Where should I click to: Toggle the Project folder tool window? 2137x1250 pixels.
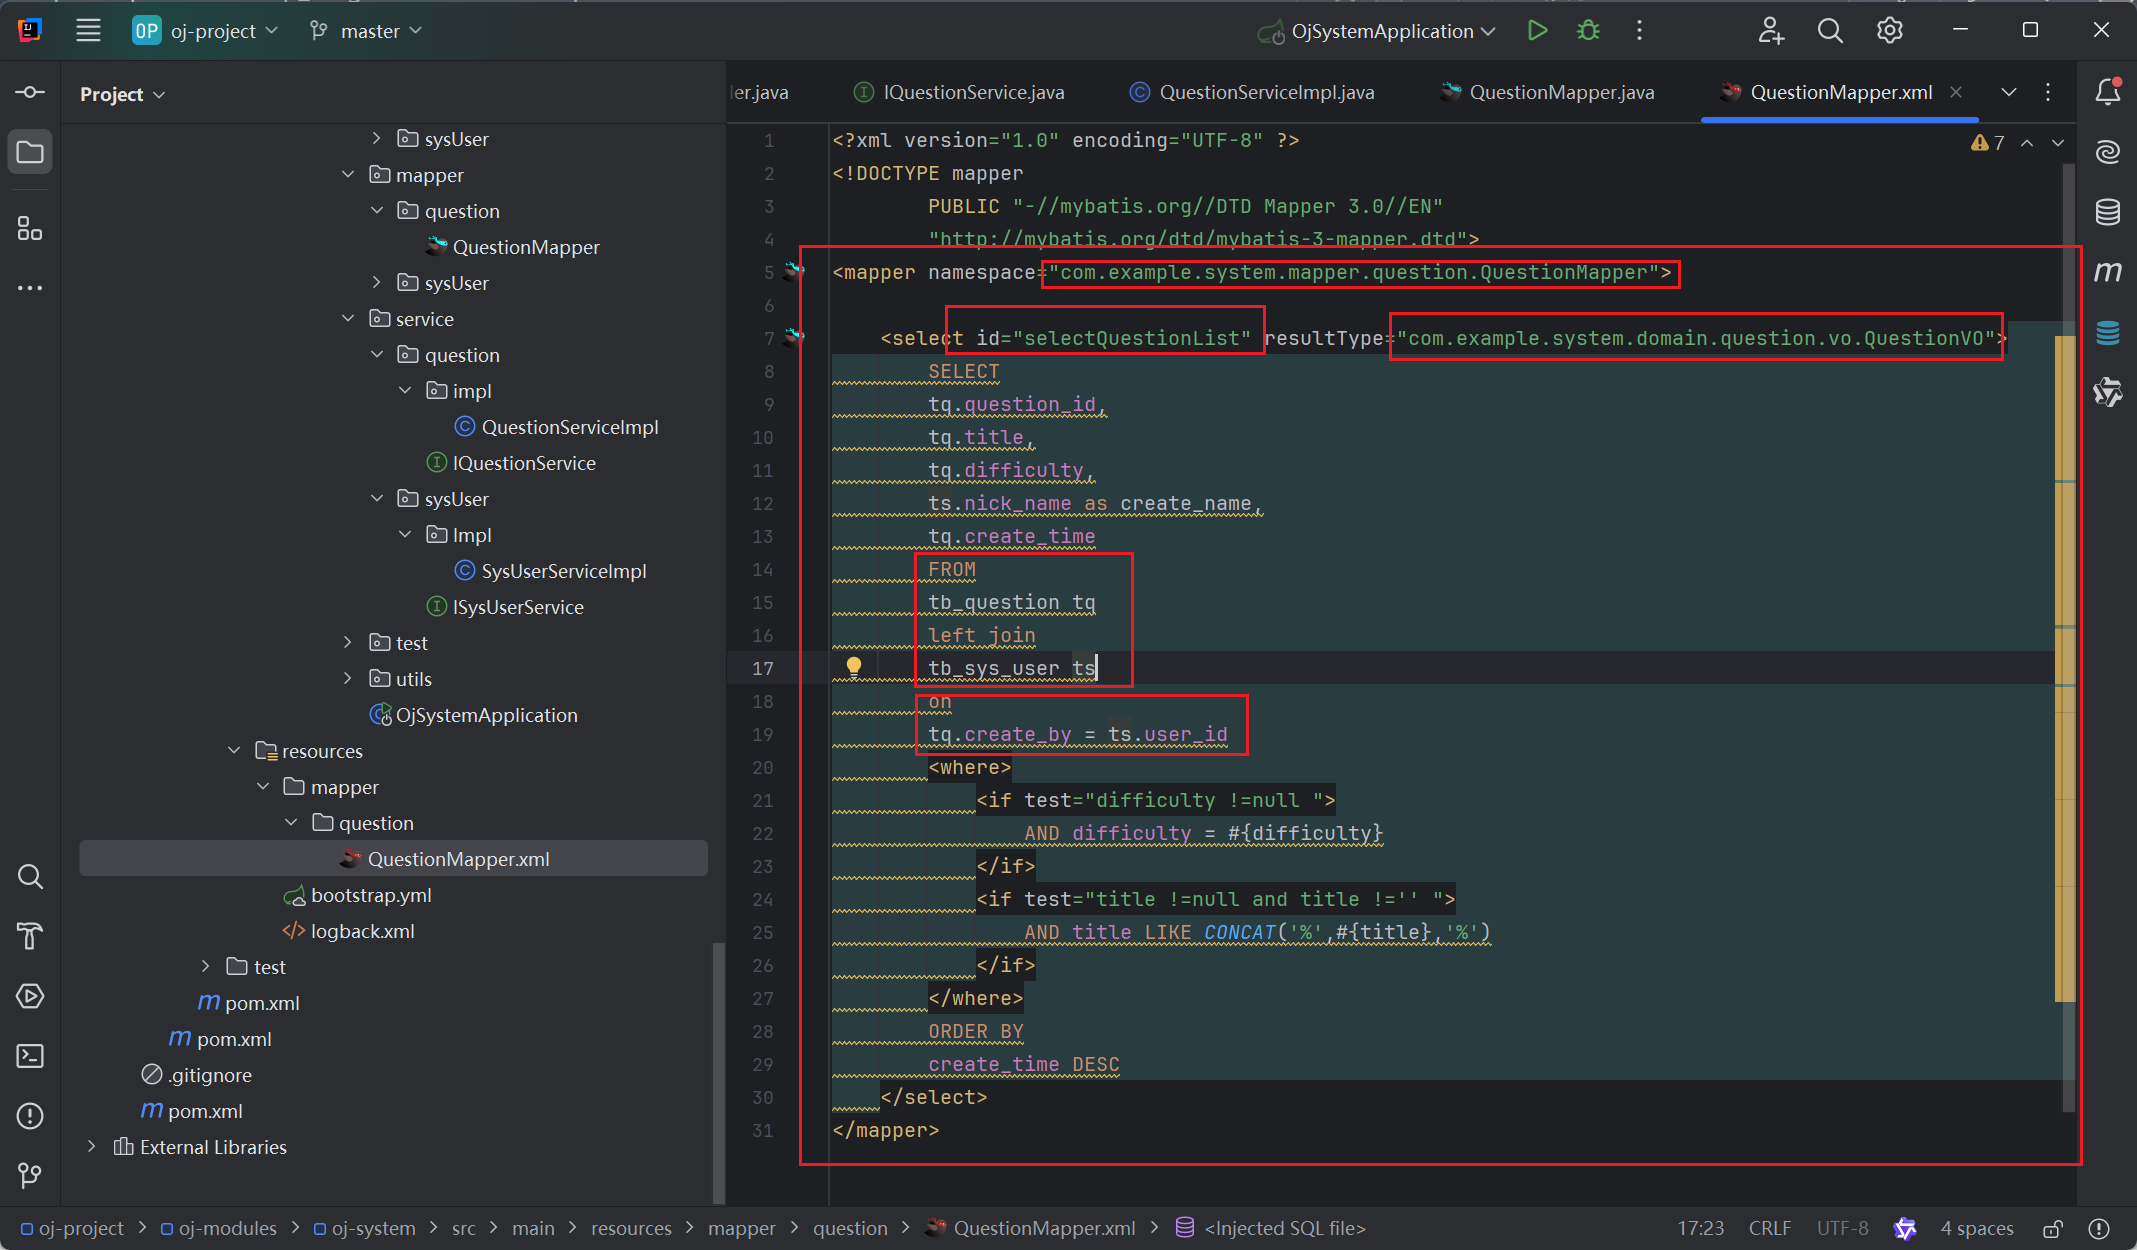(x=30, y=152)
